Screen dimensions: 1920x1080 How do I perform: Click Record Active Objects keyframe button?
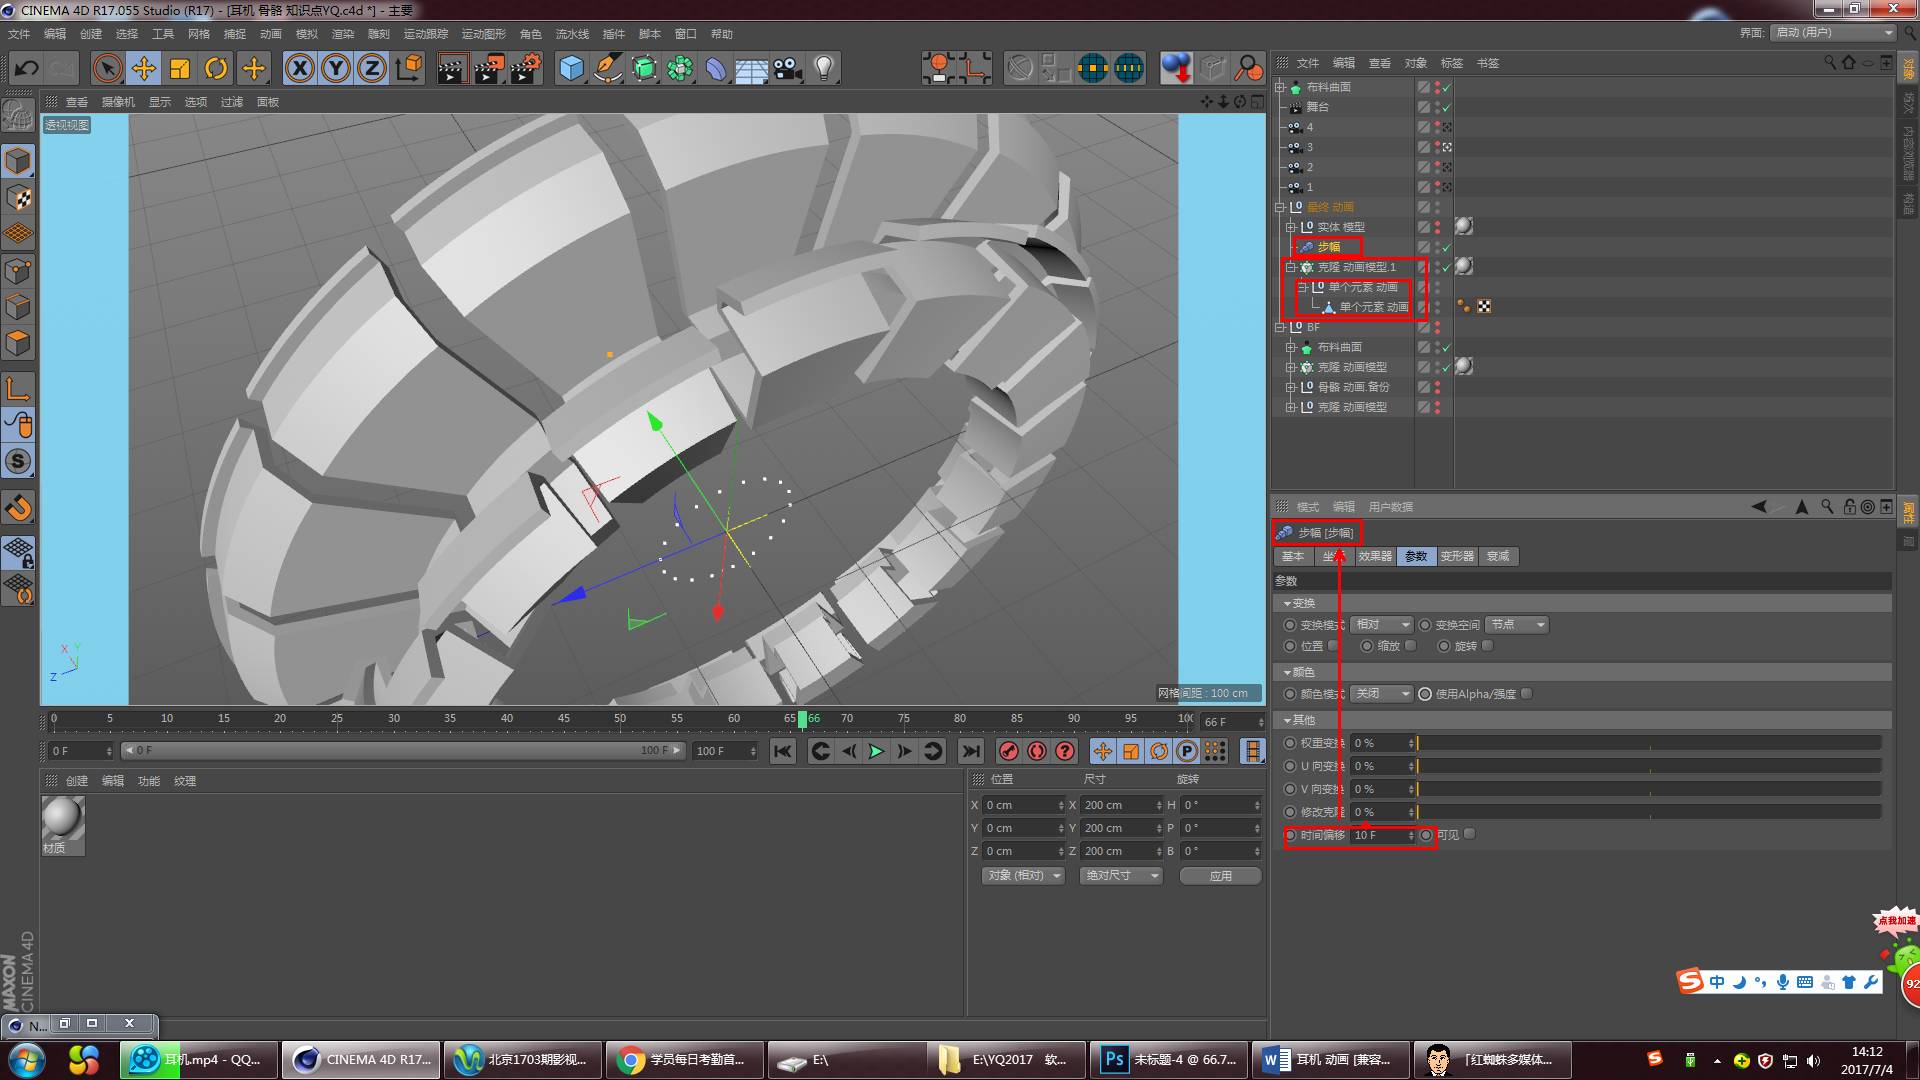point(1009,751)
